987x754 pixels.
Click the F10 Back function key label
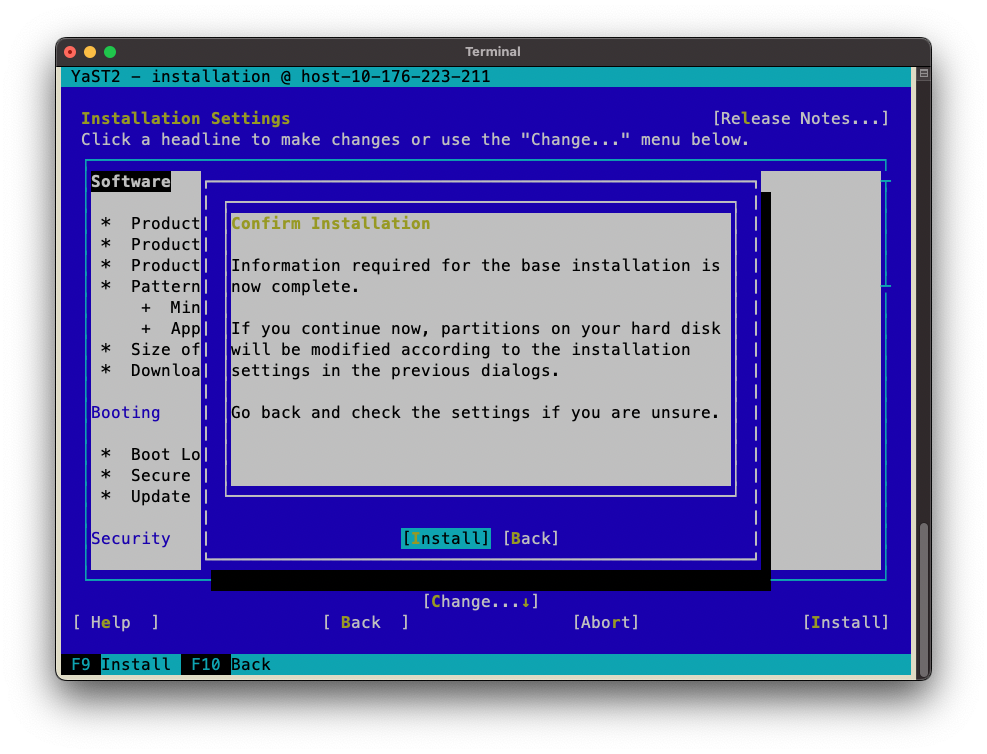(x=226, y=664)
